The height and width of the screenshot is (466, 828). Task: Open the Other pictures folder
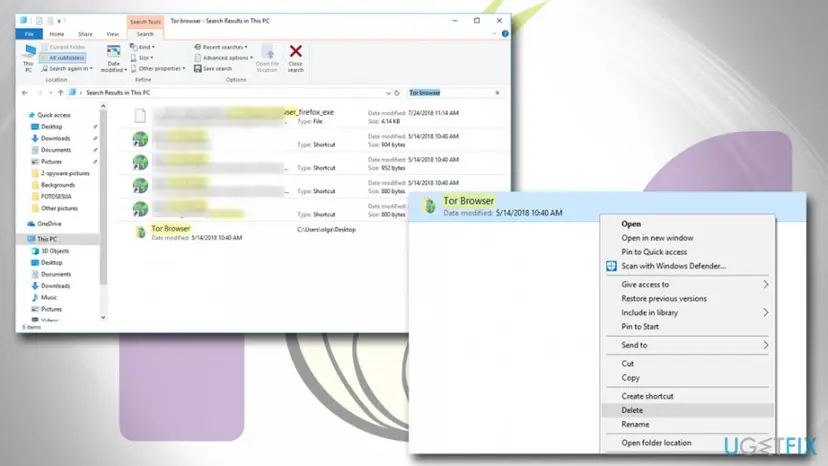coord(59,208)
